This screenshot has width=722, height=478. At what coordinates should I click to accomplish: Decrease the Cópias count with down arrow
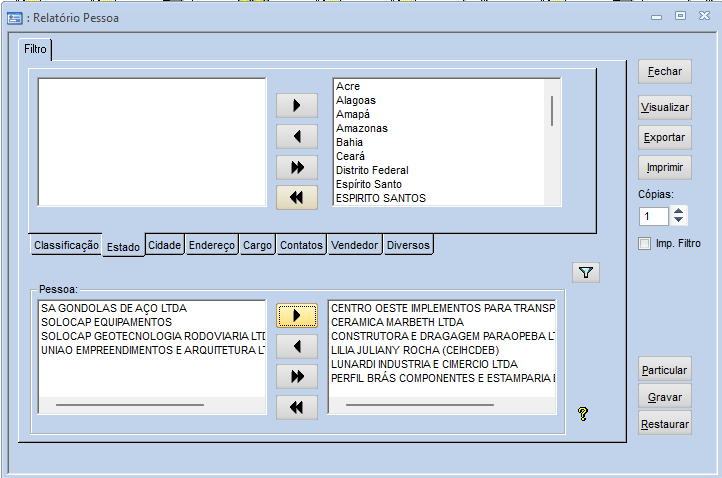[679, 221]
